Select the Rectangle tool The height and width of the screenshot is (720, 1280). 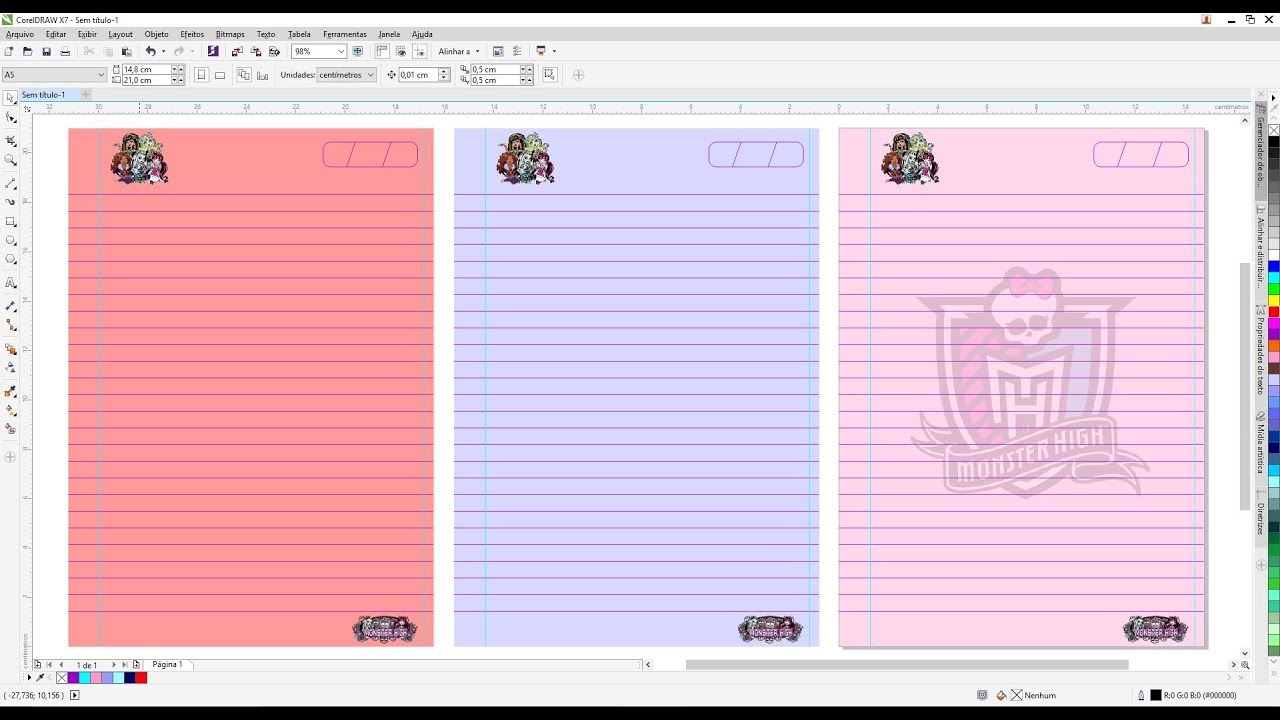[x=11, y=222]
